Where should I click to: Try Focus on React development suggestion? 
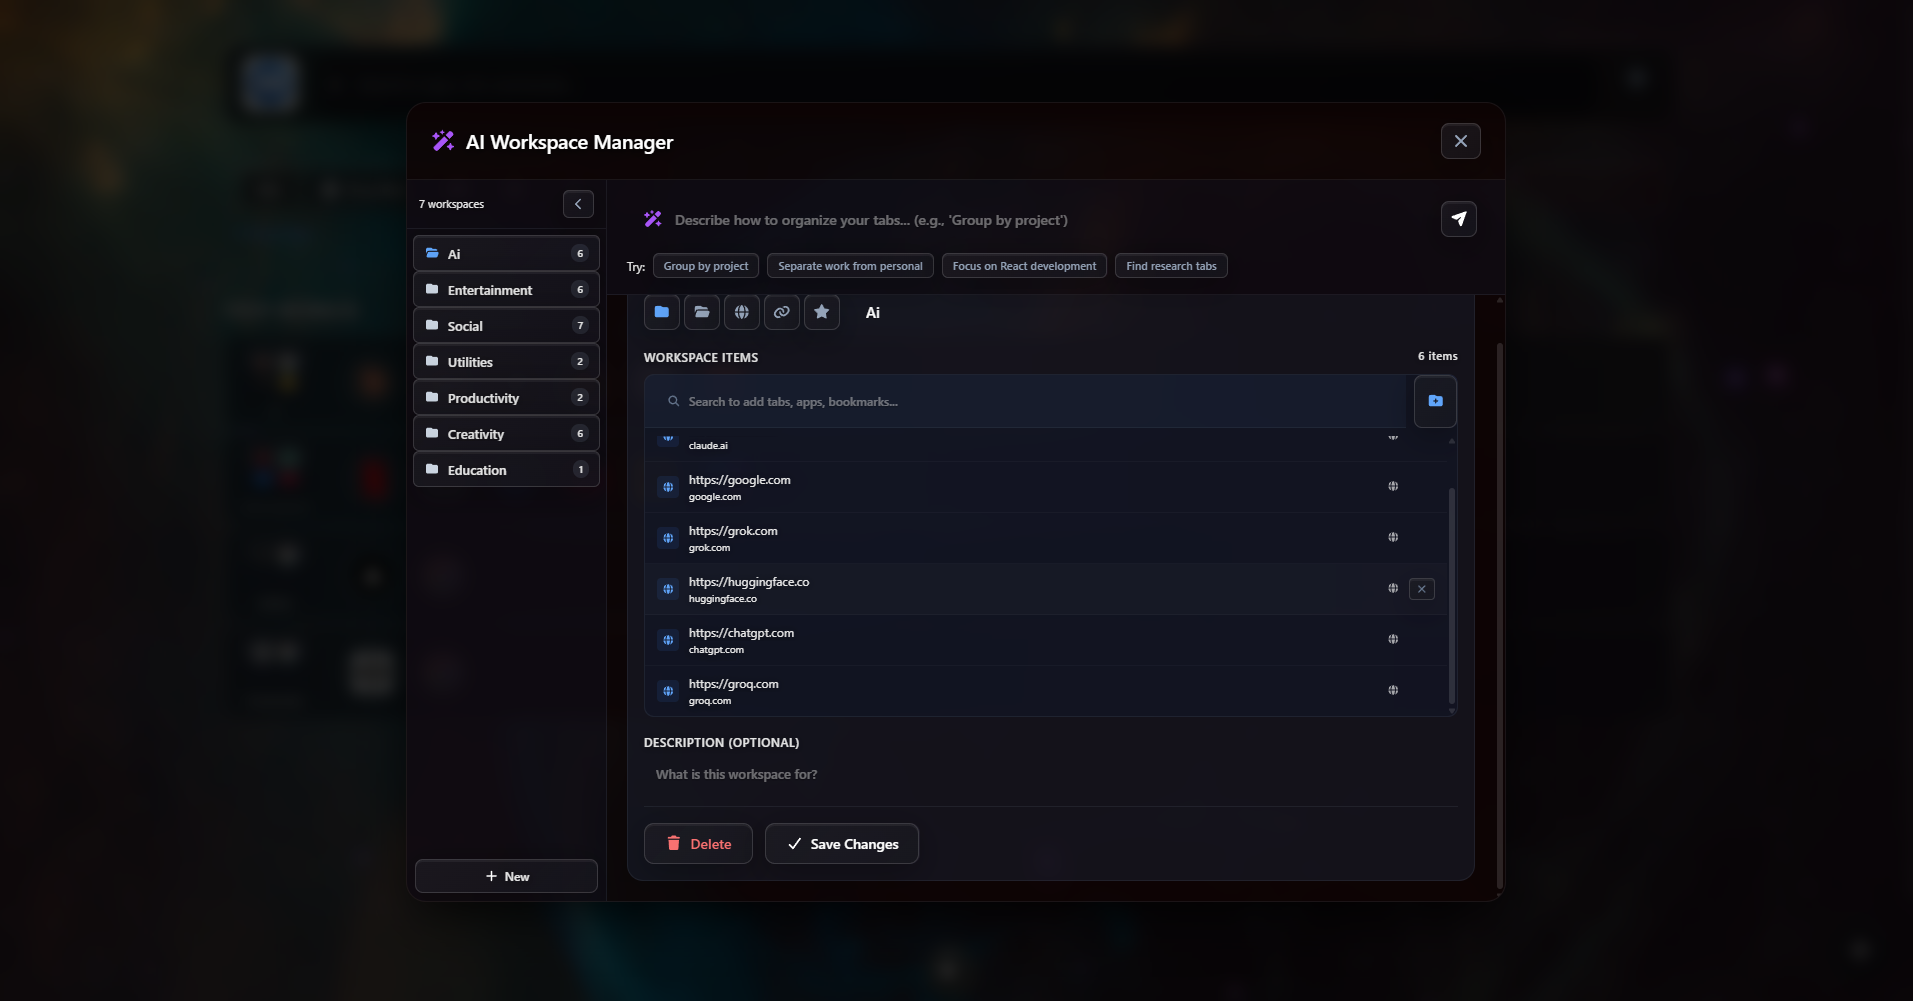coord(1024,266)
